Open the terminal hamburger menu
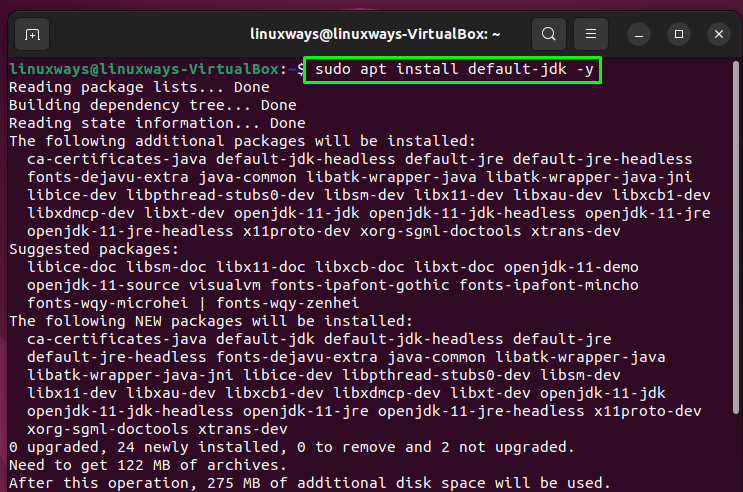Image resolution: width=743 pixels, height=492 pixels. pos(590,34)
